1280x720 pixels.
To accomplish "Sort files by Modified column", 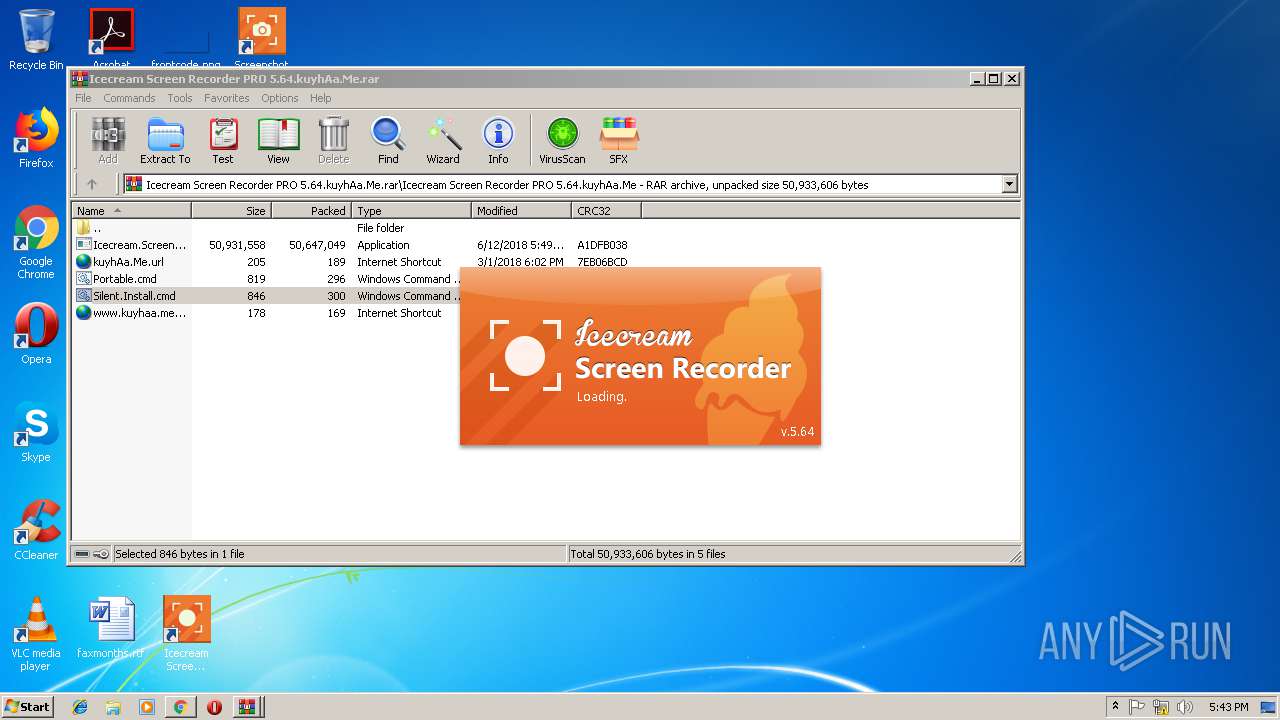I will point(521,211).
